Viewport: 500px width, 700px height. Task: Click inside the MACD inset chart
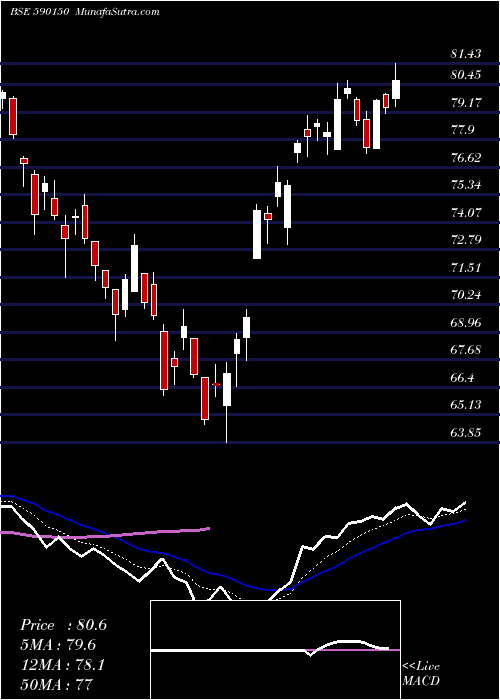point(275,650)
